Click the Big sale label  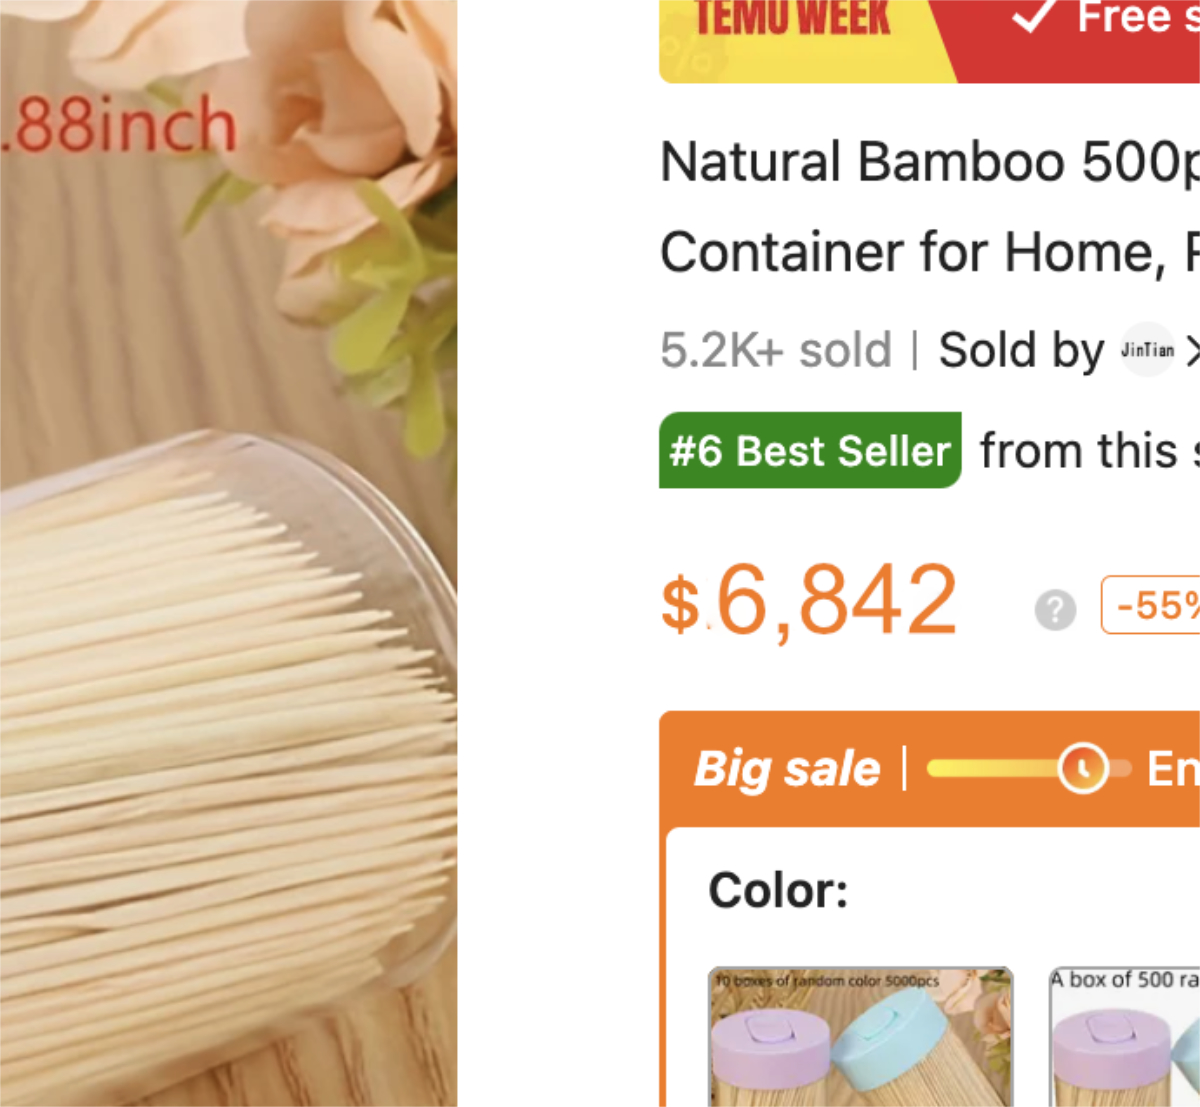pyautogui.click(x=787, y=769)
